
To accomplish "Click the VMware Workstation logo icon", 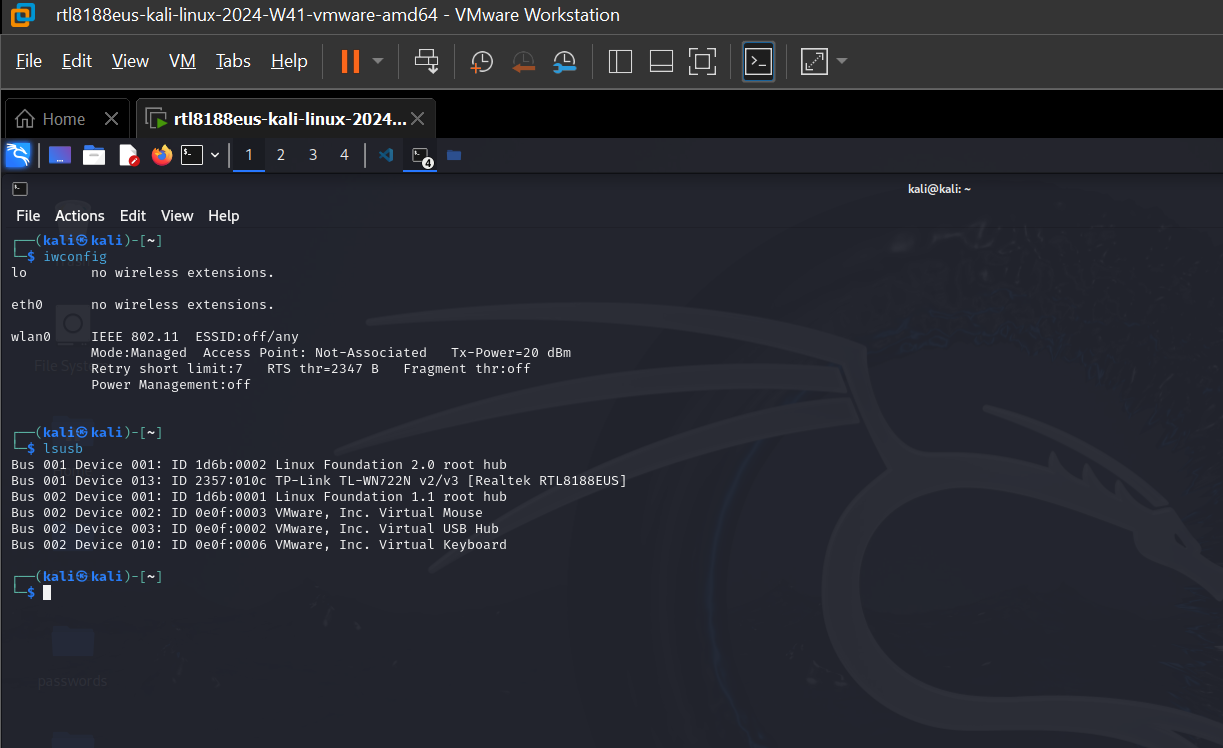I will tap(22, 15).
